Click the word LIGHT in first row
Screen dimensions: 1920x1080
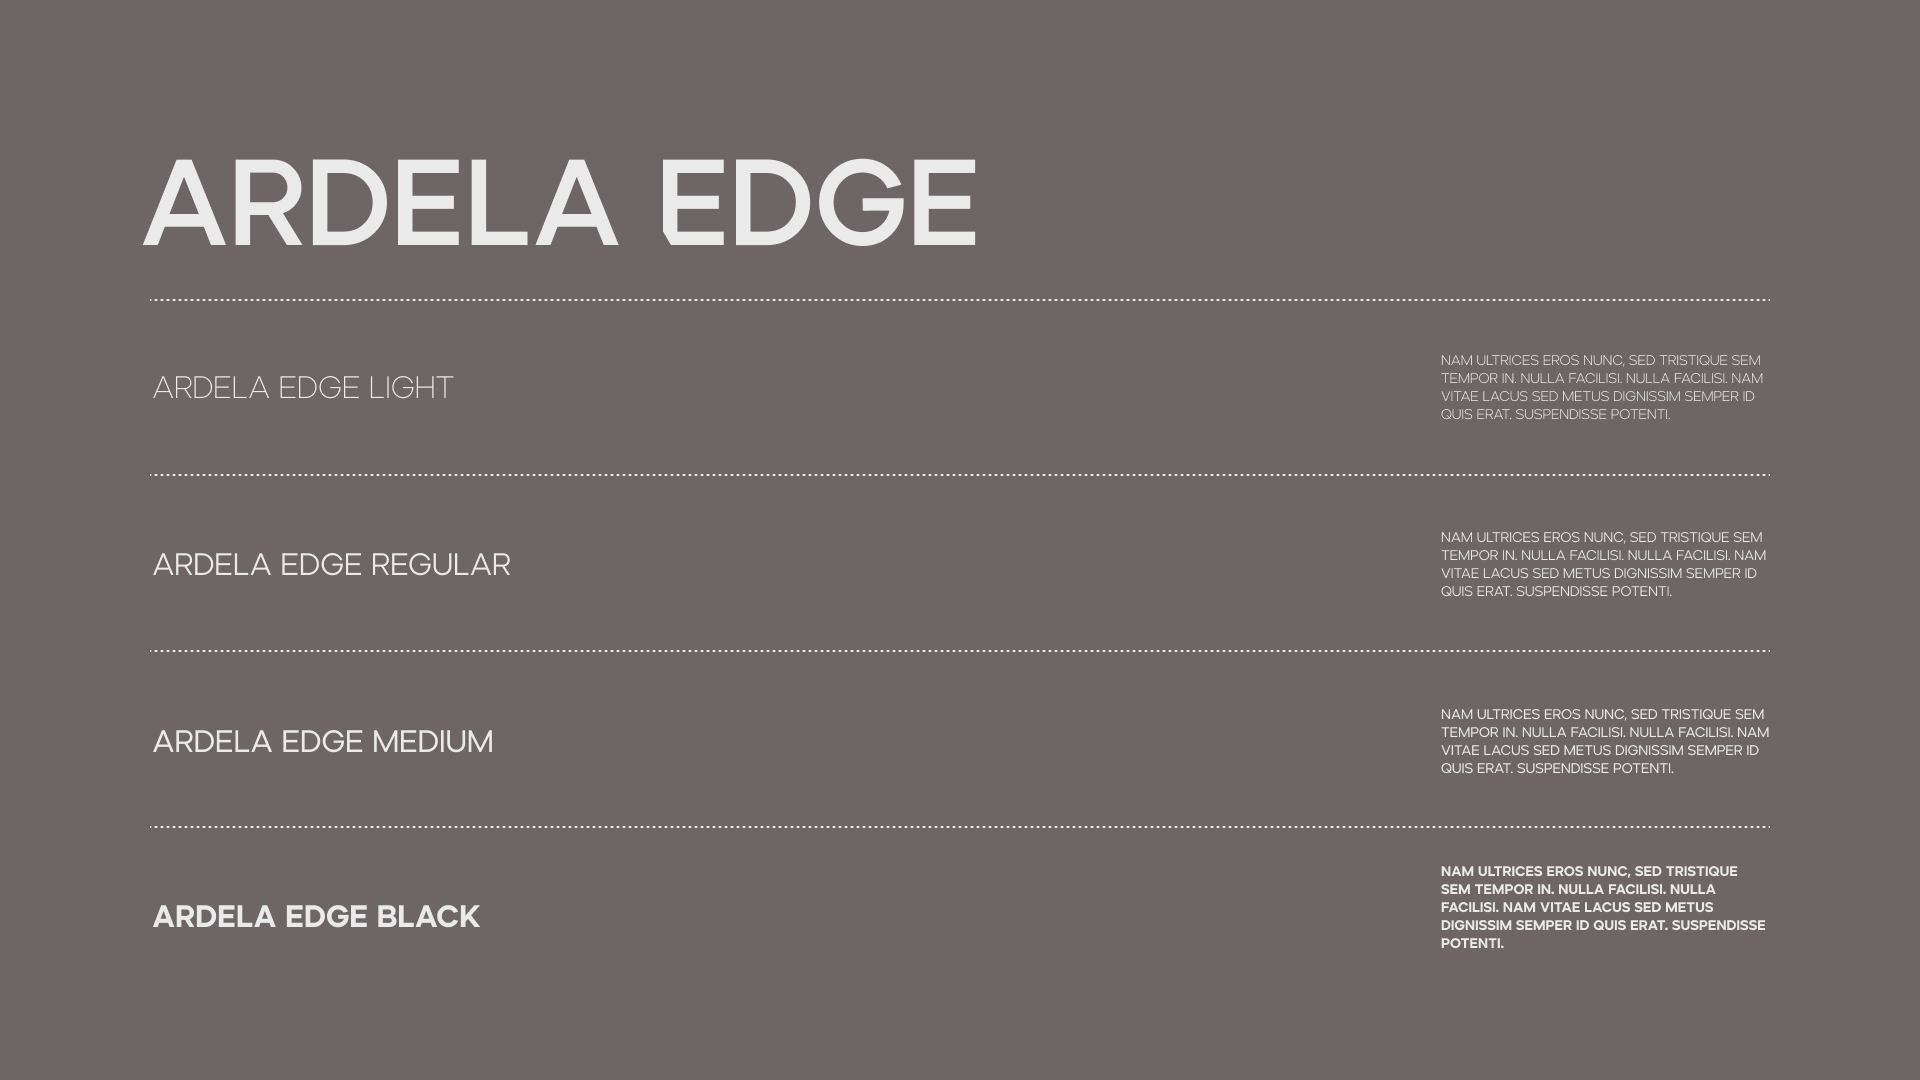click(411, 388)
